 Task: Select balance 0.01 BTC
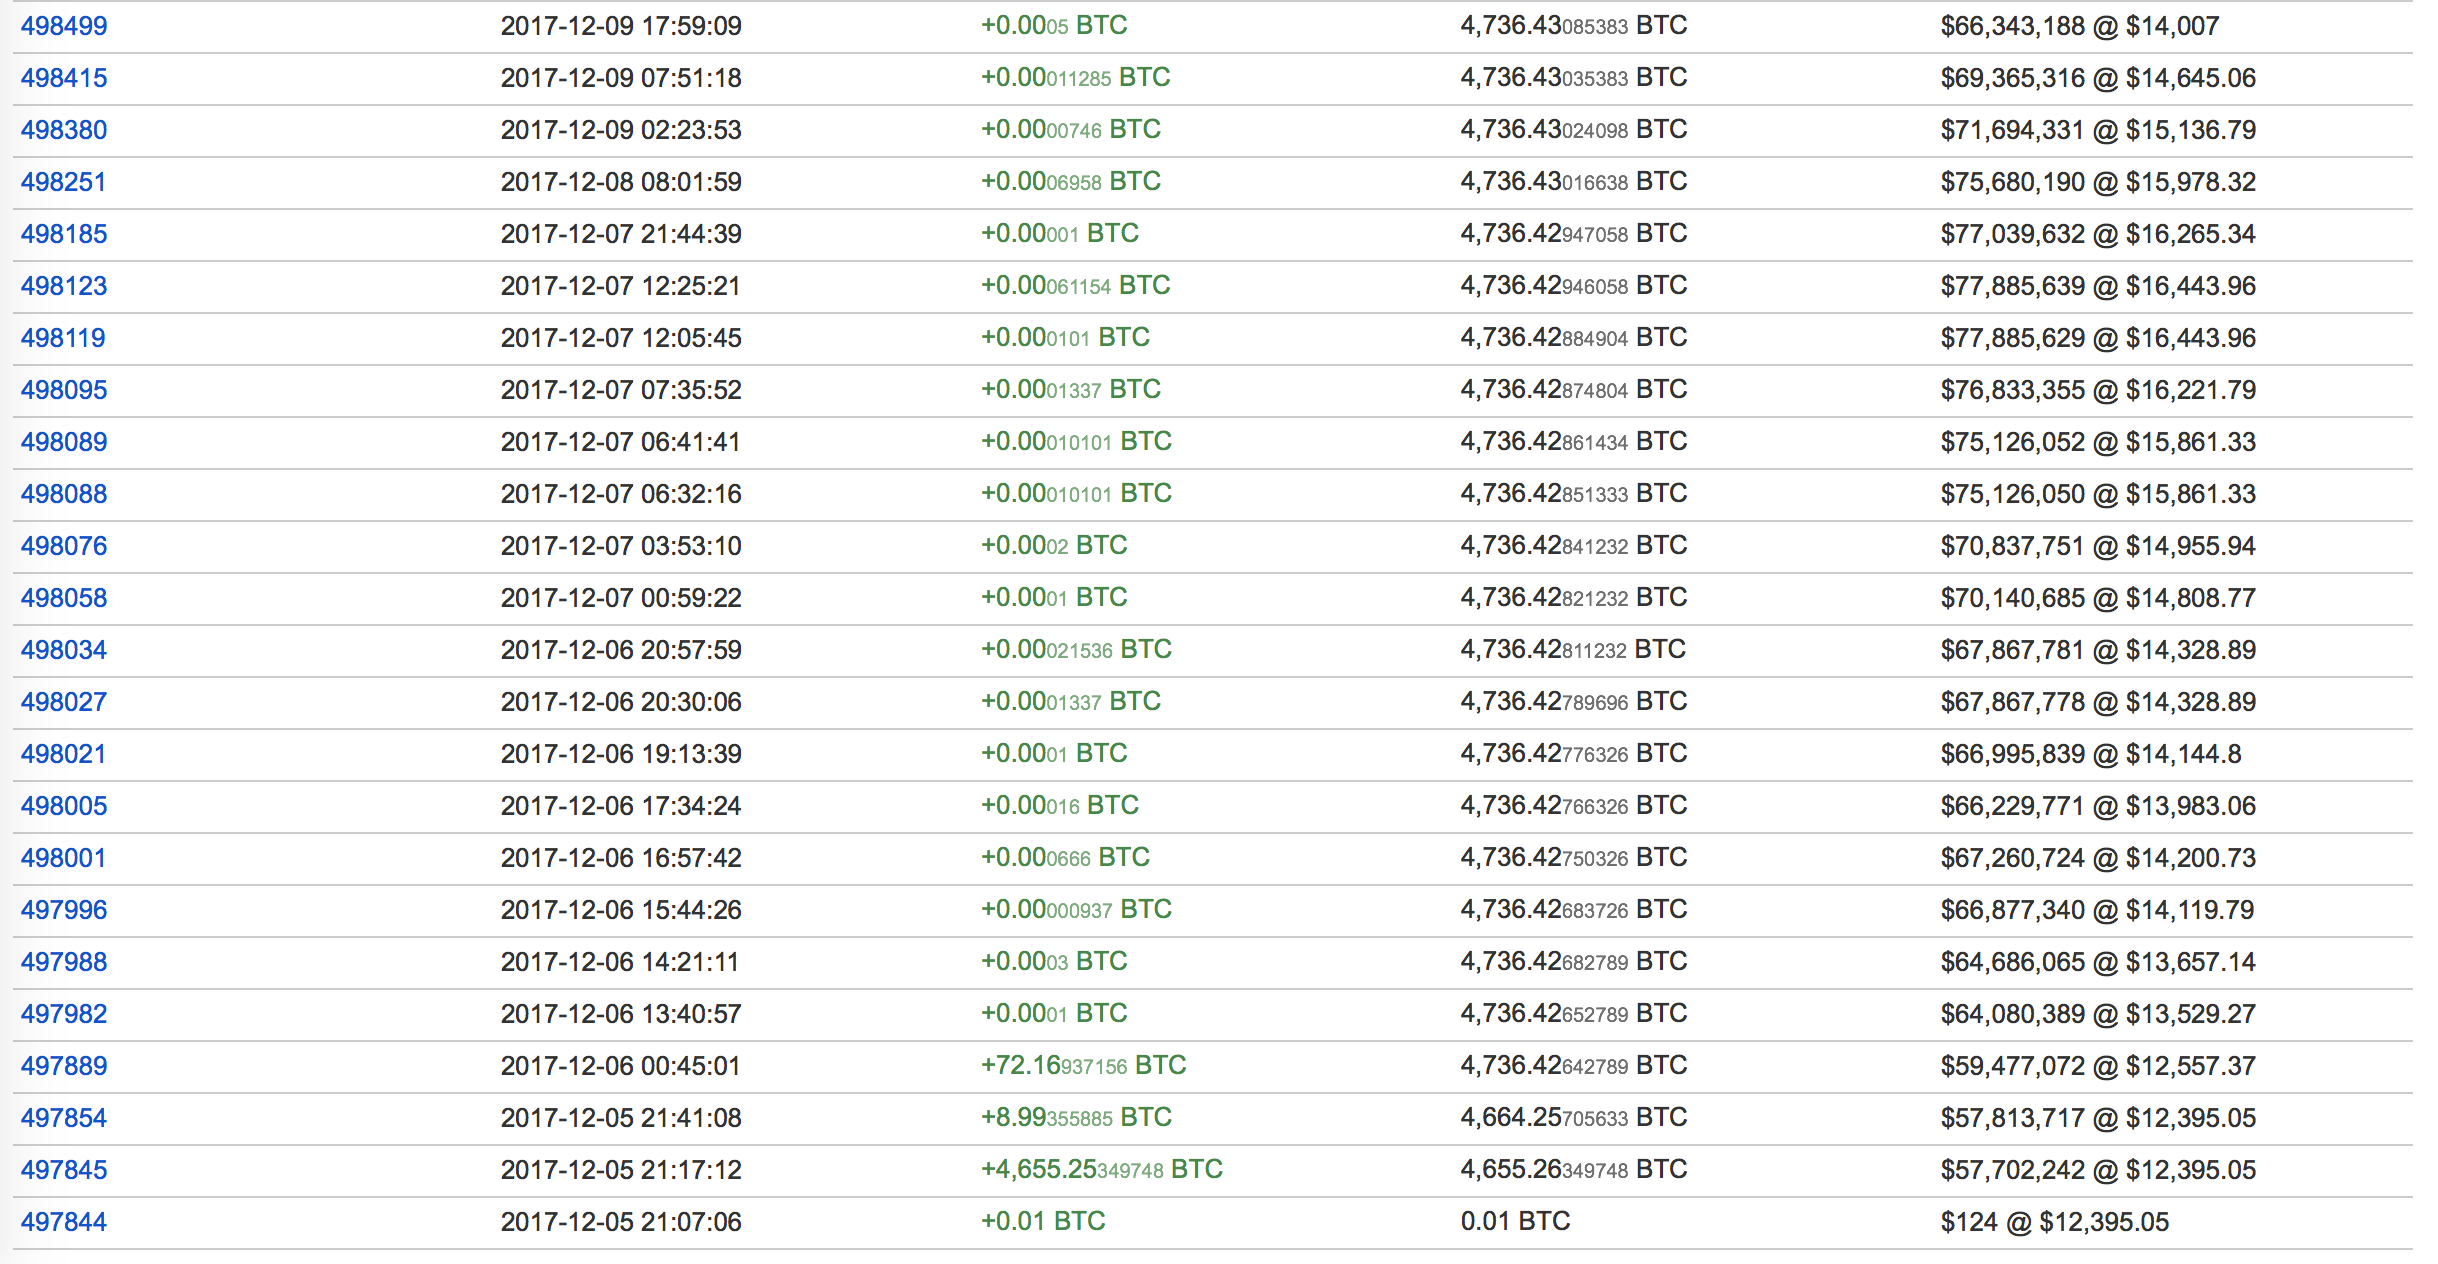coord(1516,1221)
